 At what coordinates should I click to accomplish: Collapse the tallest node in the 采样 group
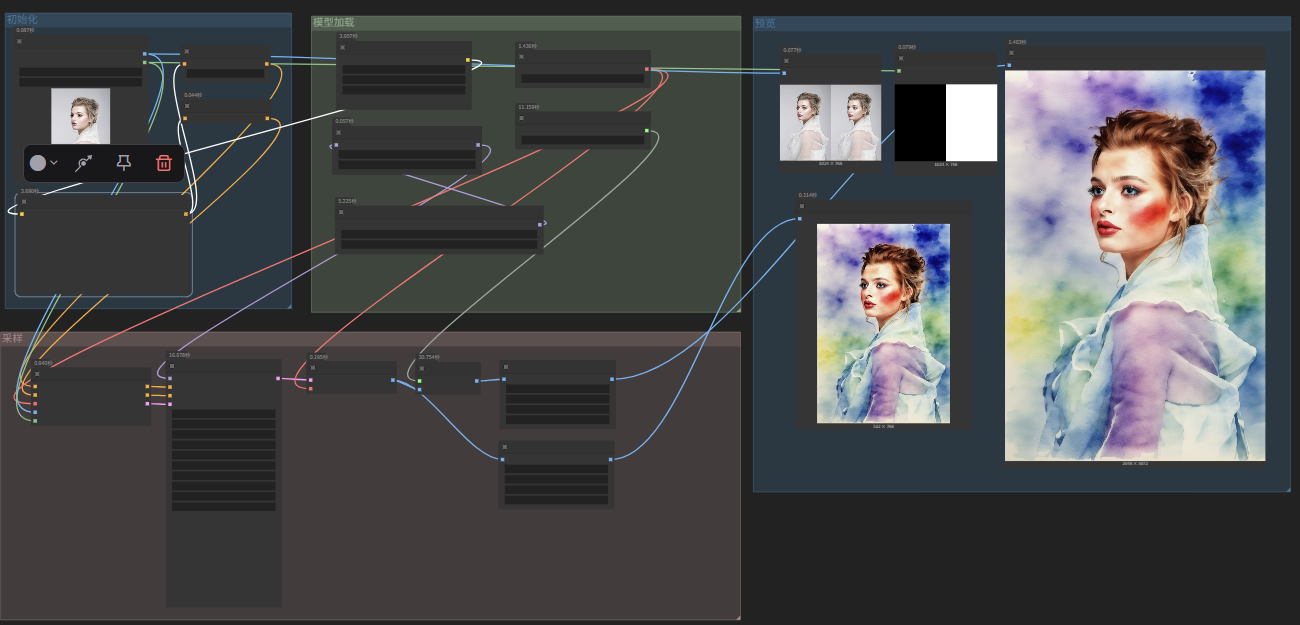click(x=171, y=366)
